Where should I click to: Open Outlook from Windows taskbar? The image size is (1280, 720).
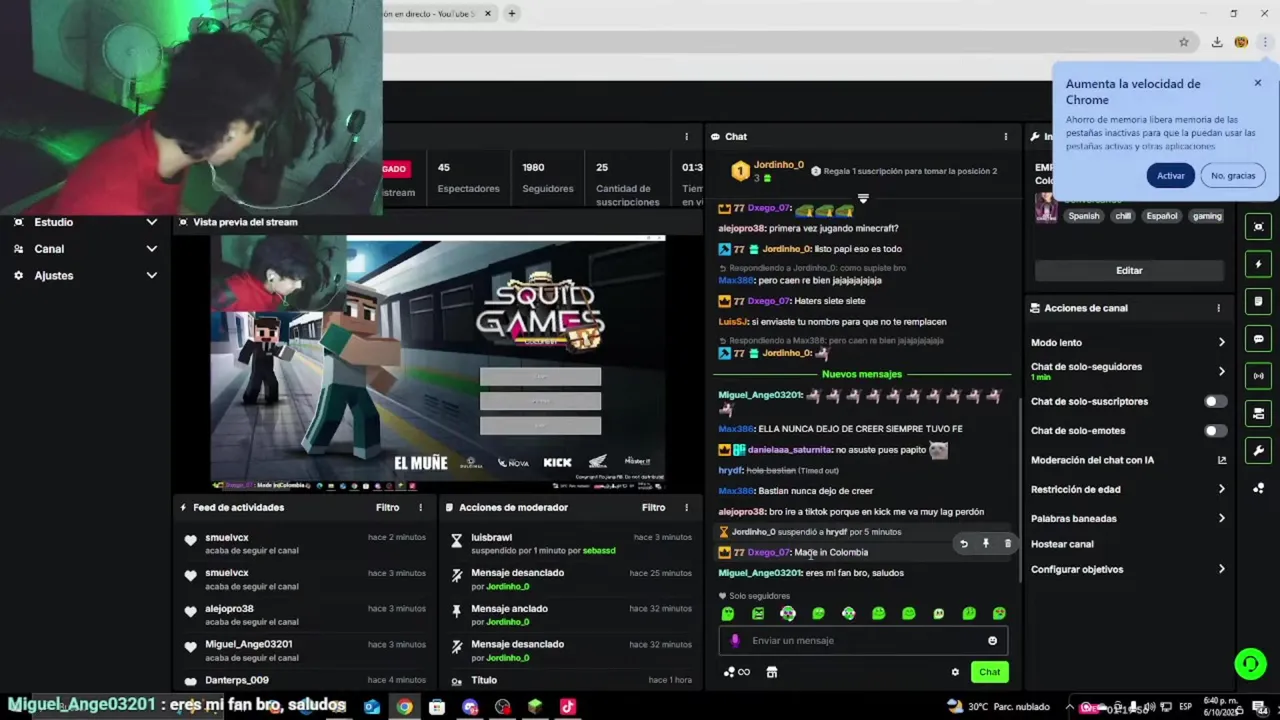click(x=372, y=707)
